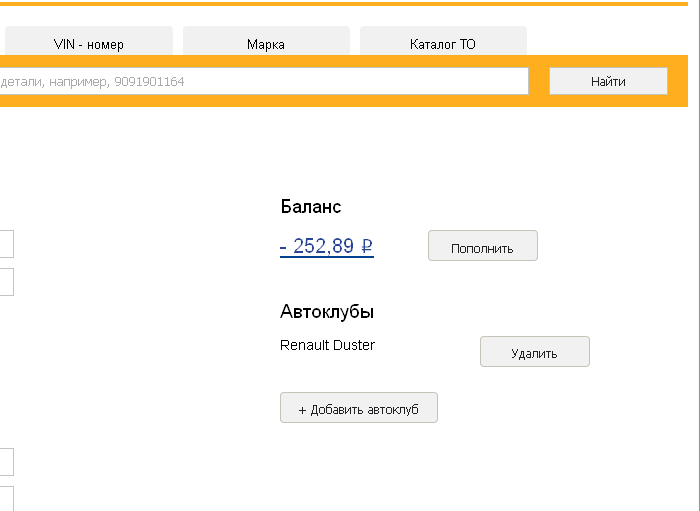Click the plus sign on Добавить автоклуб
This screenshot has width=700, height=511.
(x=302, y=409)
